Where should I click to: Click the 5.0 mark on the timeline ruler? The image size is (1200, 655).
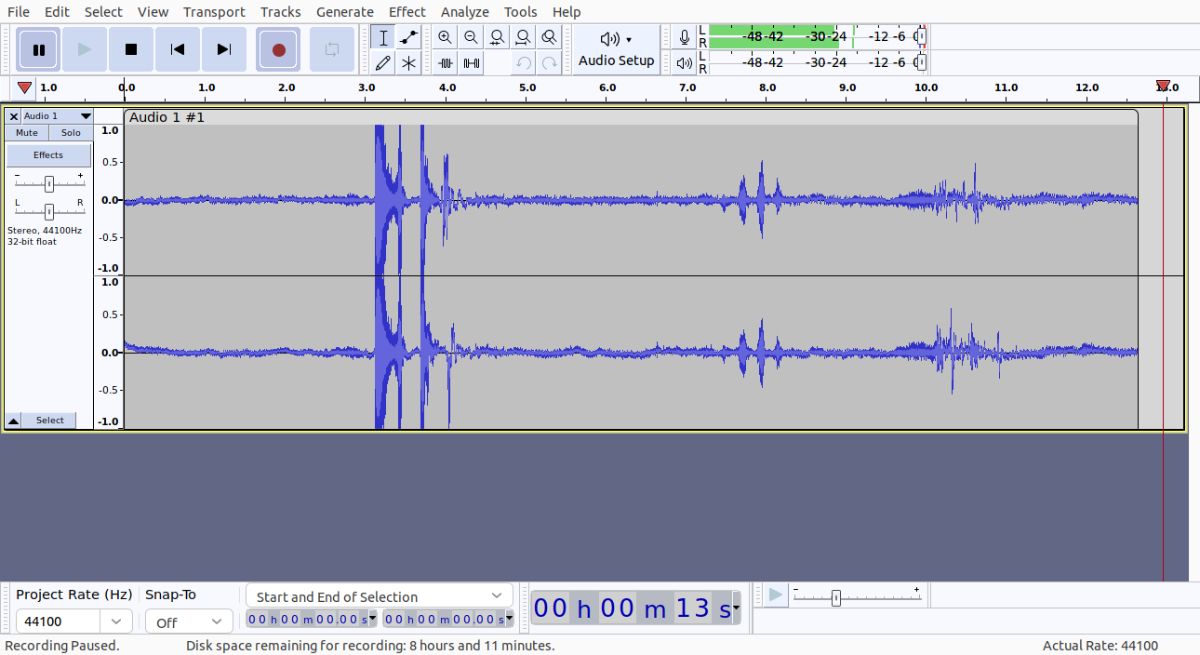click(x=527, y=88)
